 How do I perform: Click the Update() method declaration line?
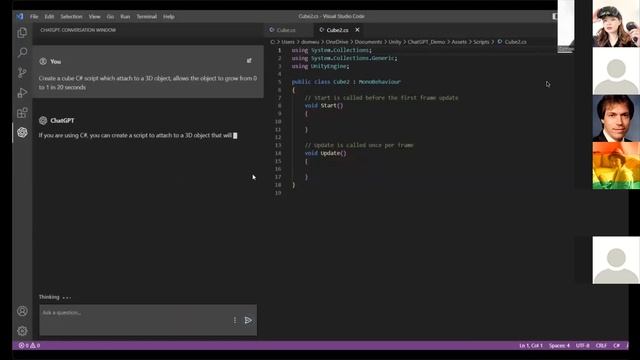325,153
